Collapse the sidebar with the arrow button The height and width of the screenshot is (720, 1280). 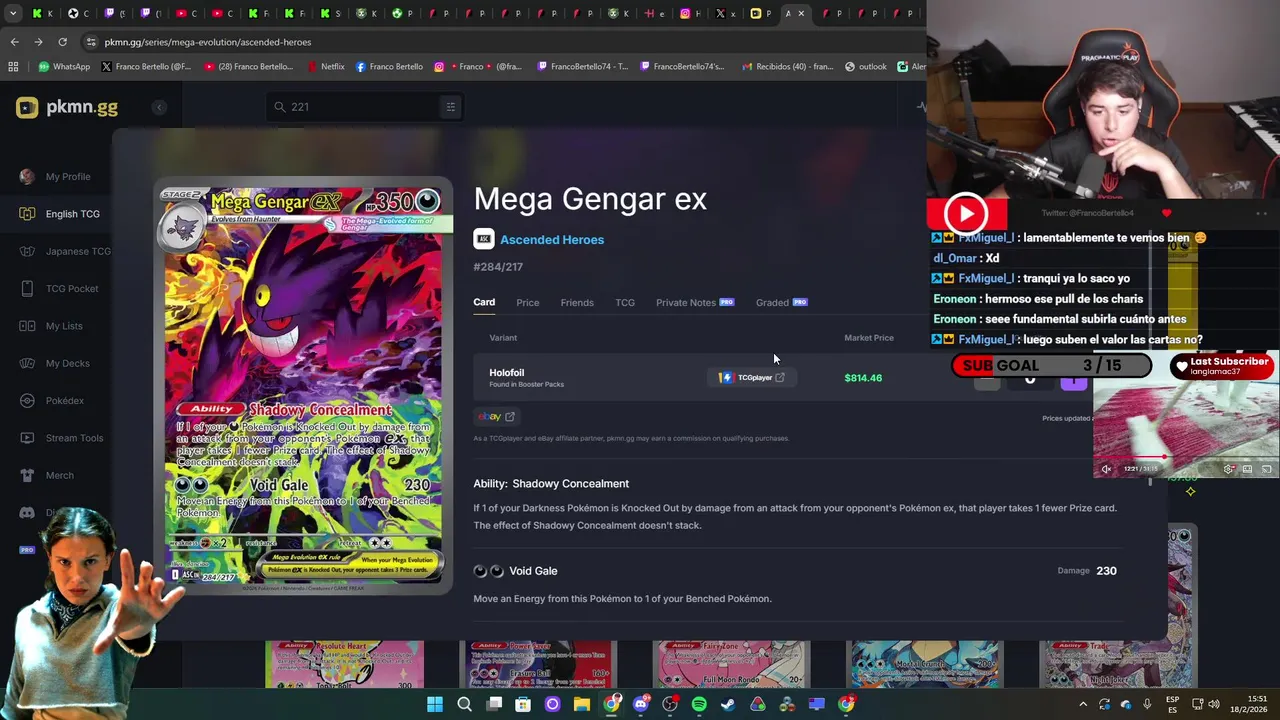click(x=159, y=107)
